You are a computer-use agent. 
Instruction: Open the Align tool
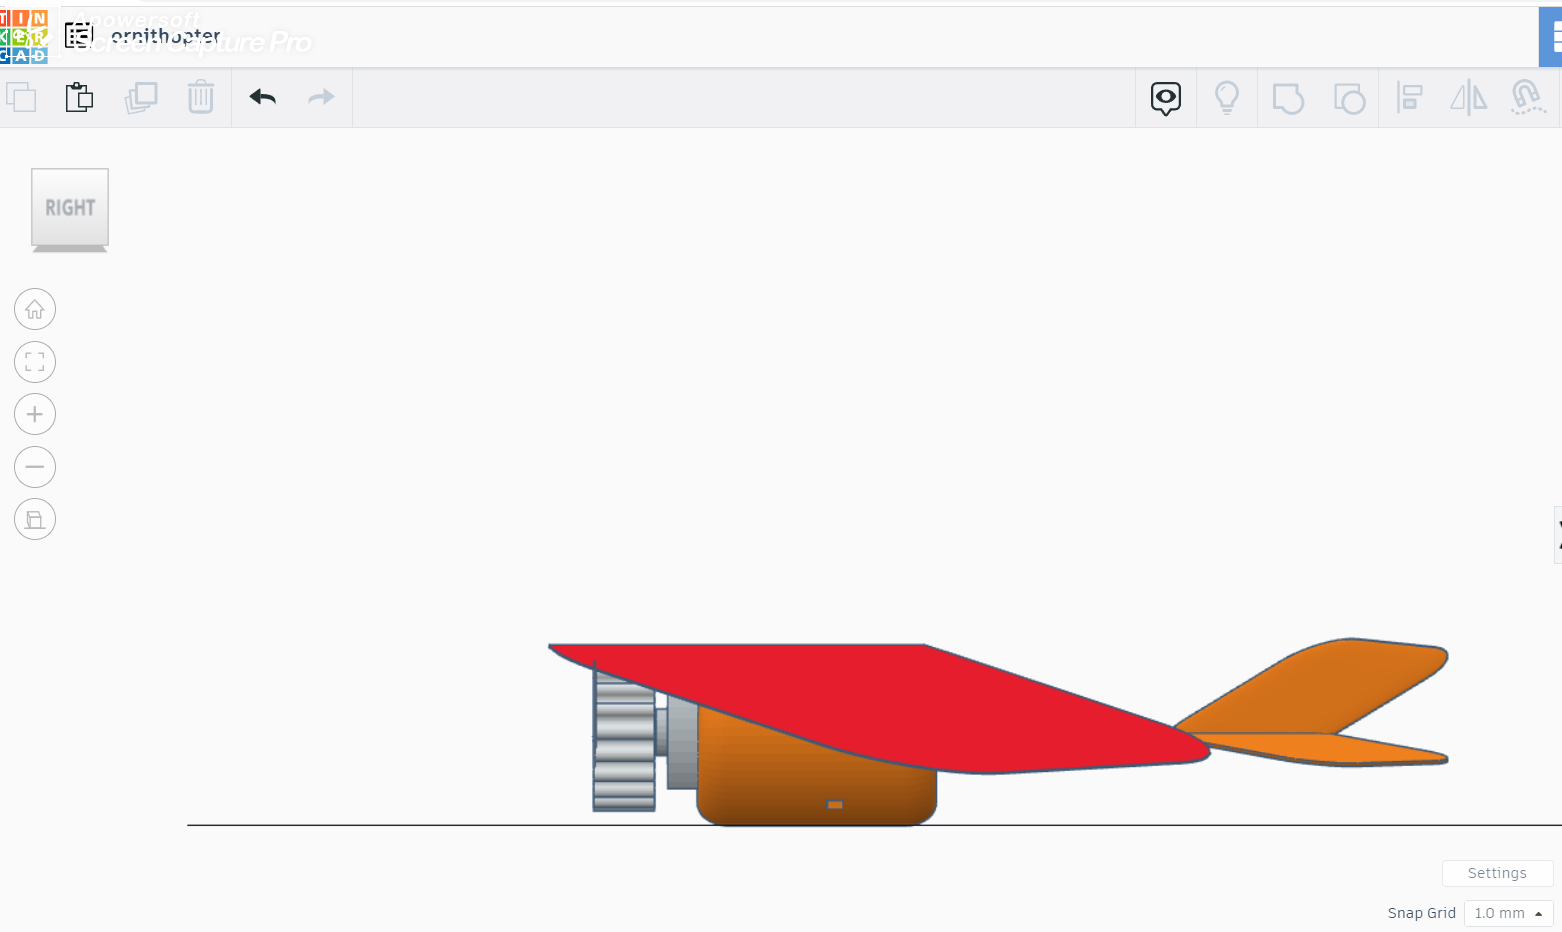coord(1410,97)
